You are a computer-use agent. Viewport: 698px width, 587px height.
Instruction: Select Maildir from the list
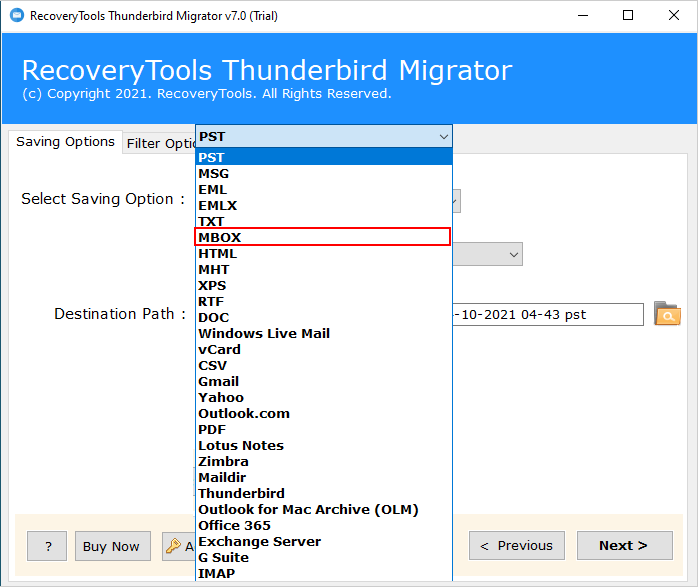[x=324, y=478]
